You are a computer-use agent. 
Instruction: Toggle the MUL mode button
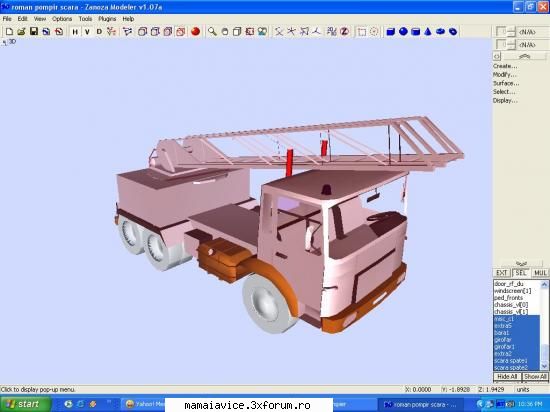[x=540, y=273]
